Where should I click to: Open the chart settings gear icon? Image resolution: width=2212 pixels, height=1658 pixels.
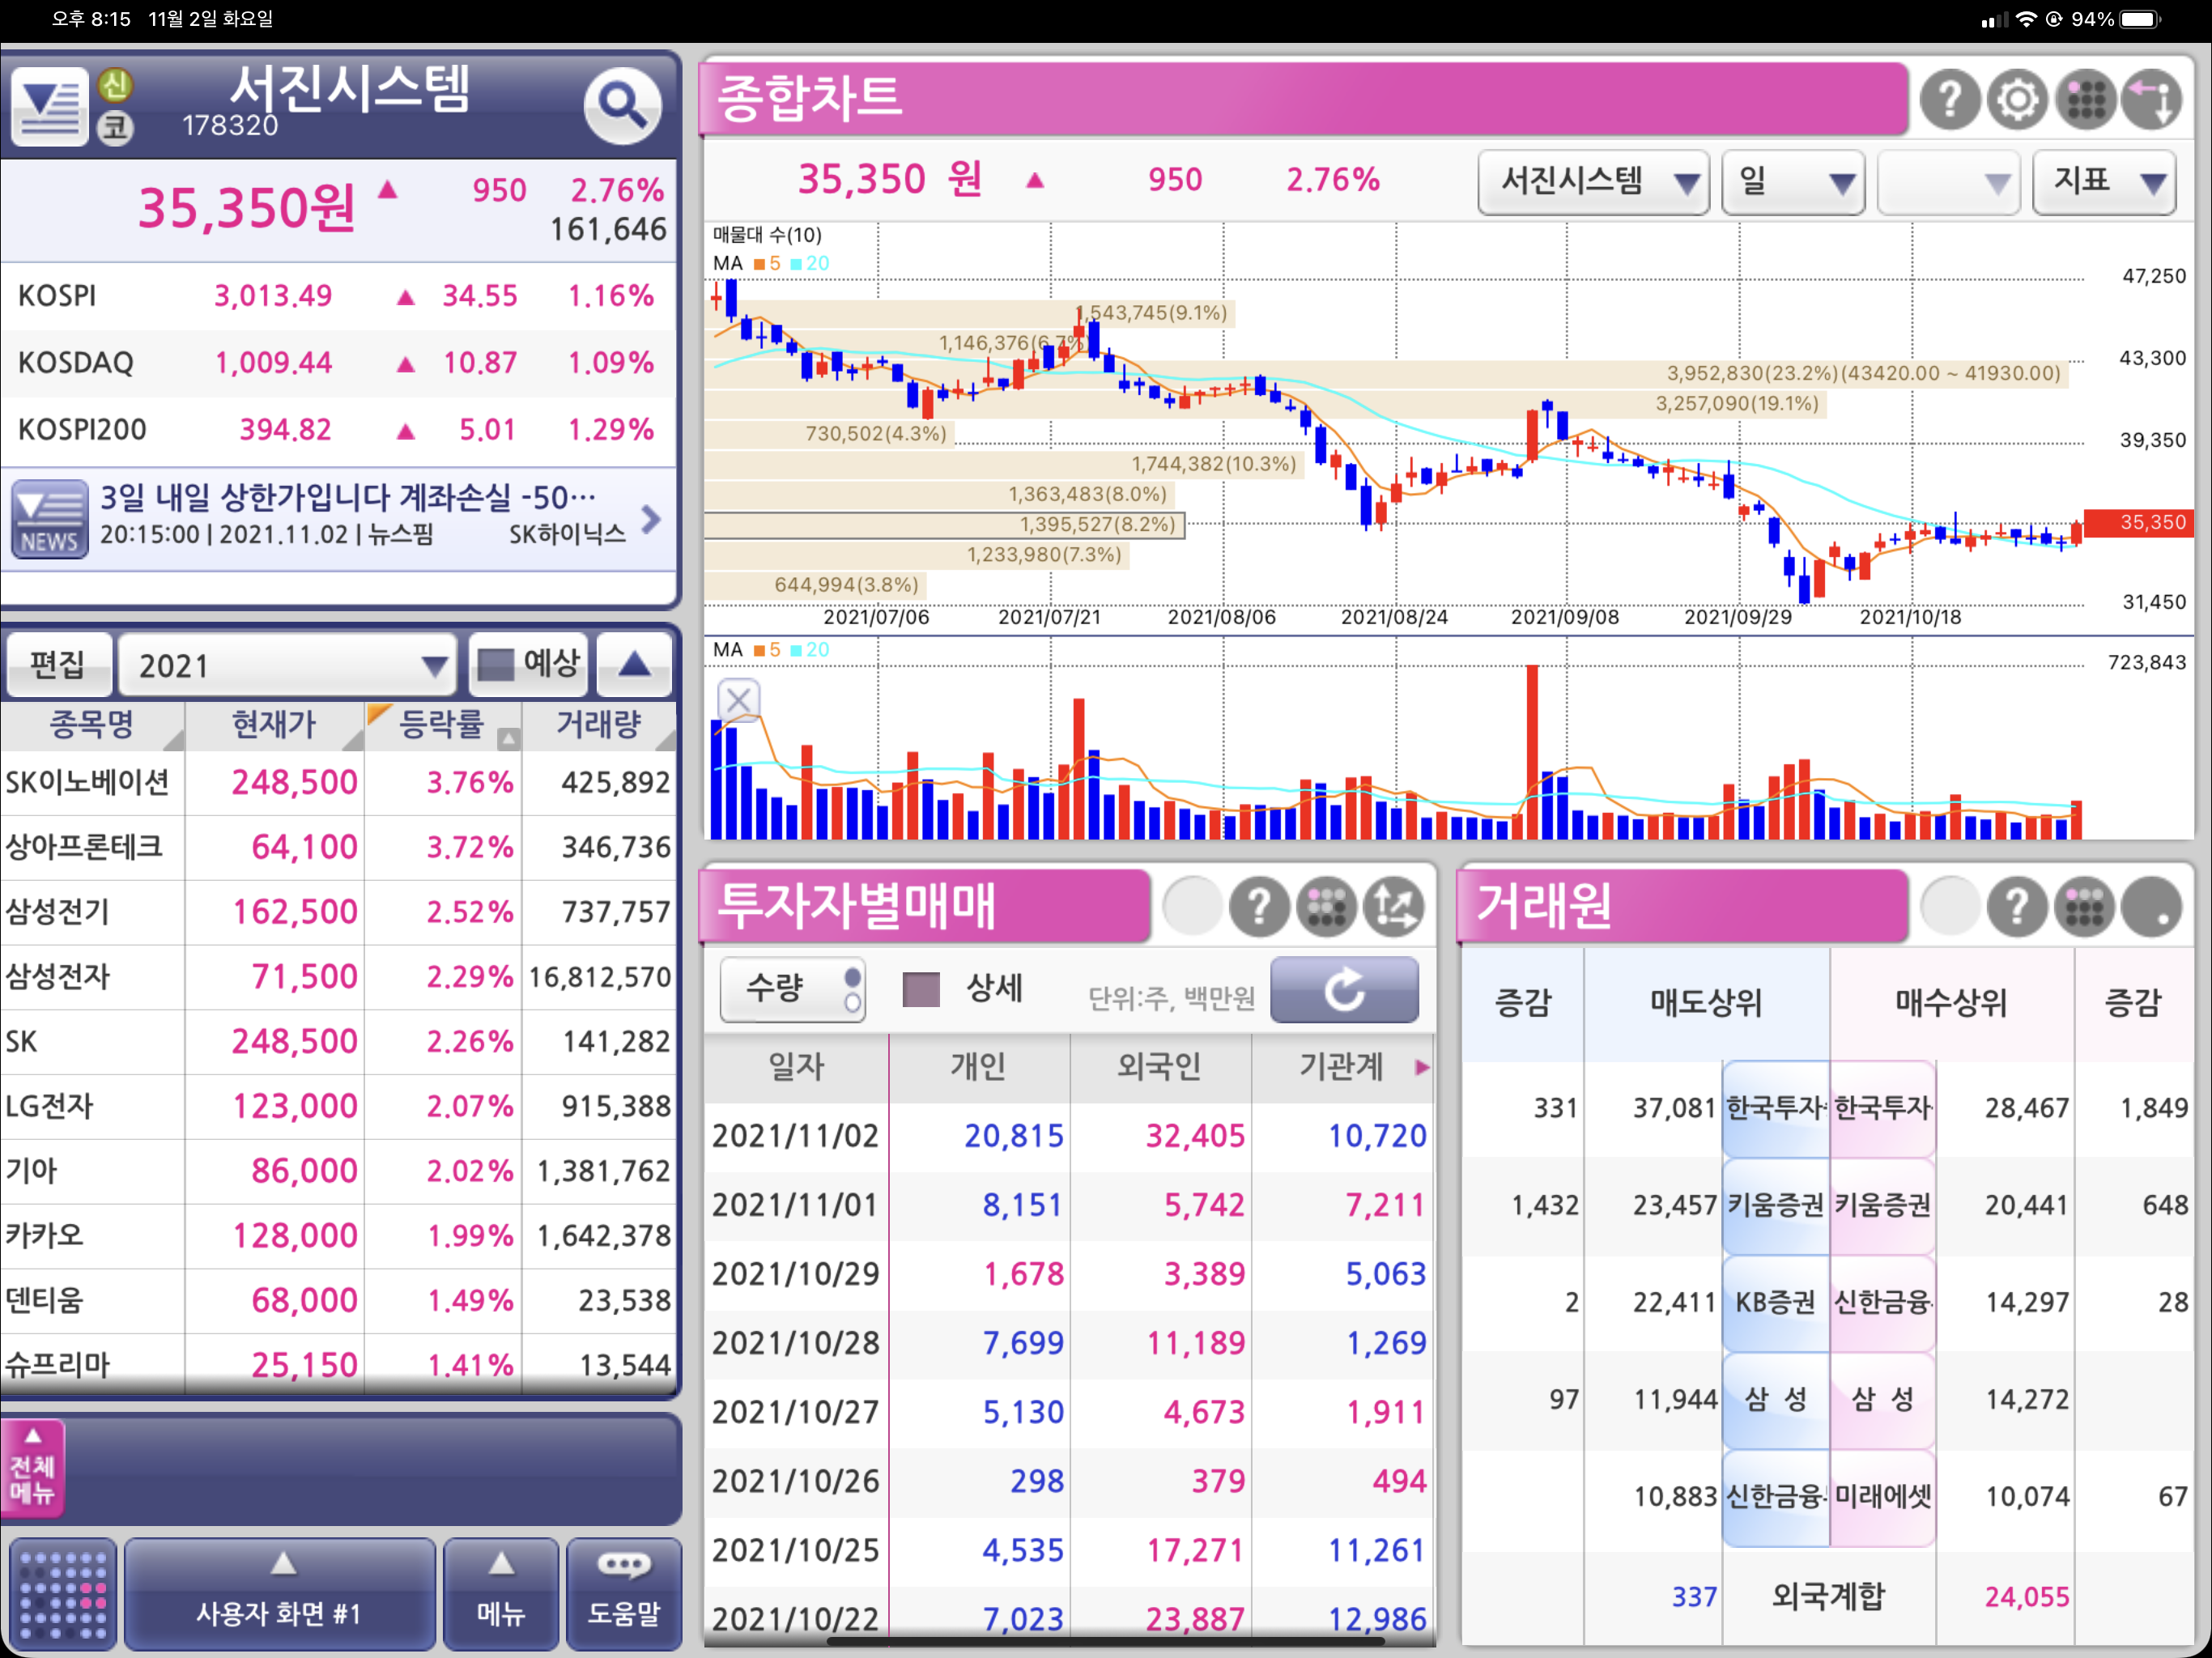2017,100
